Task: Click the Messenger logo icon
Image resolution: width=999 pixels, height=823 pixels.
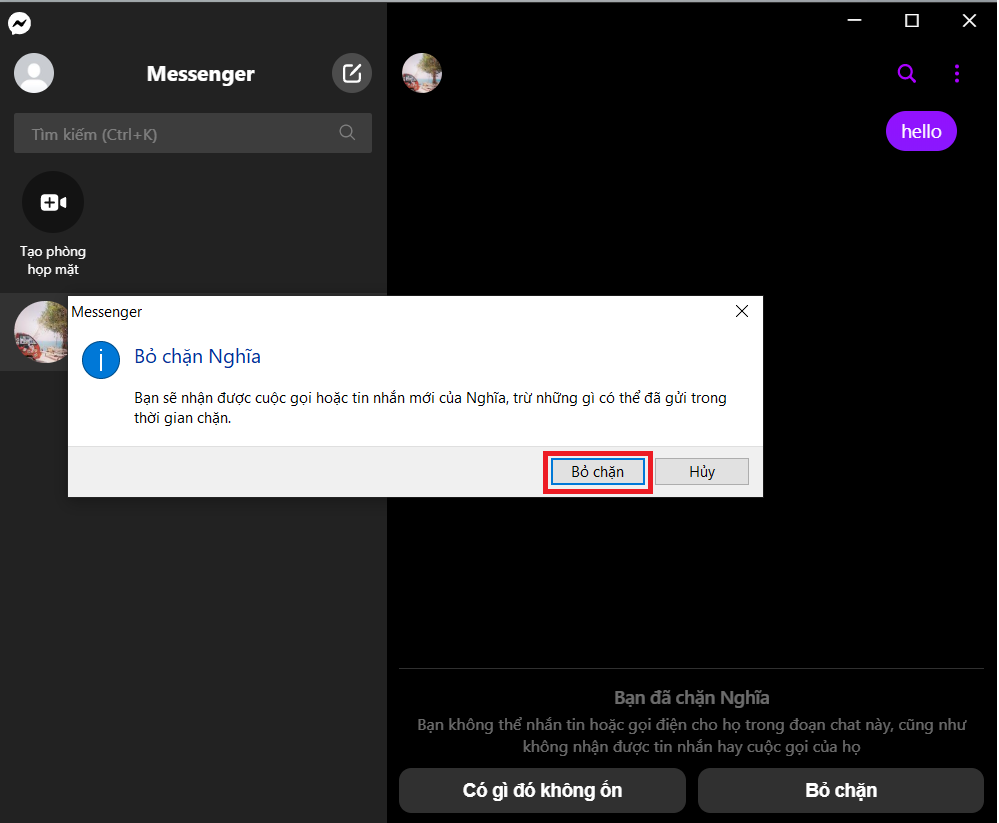Action: coord(20,22)
